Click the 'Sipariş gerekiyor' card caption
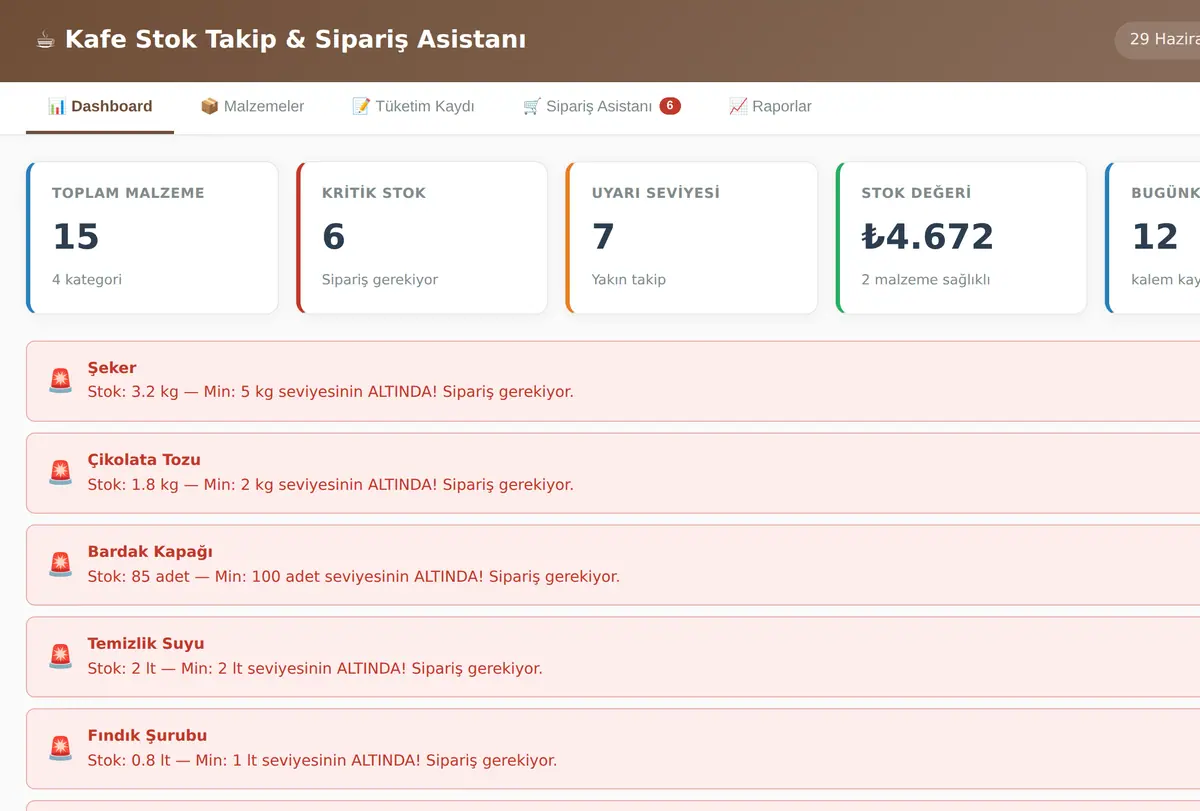Screen dimensions: 1200x811 [x=380, y=280]
